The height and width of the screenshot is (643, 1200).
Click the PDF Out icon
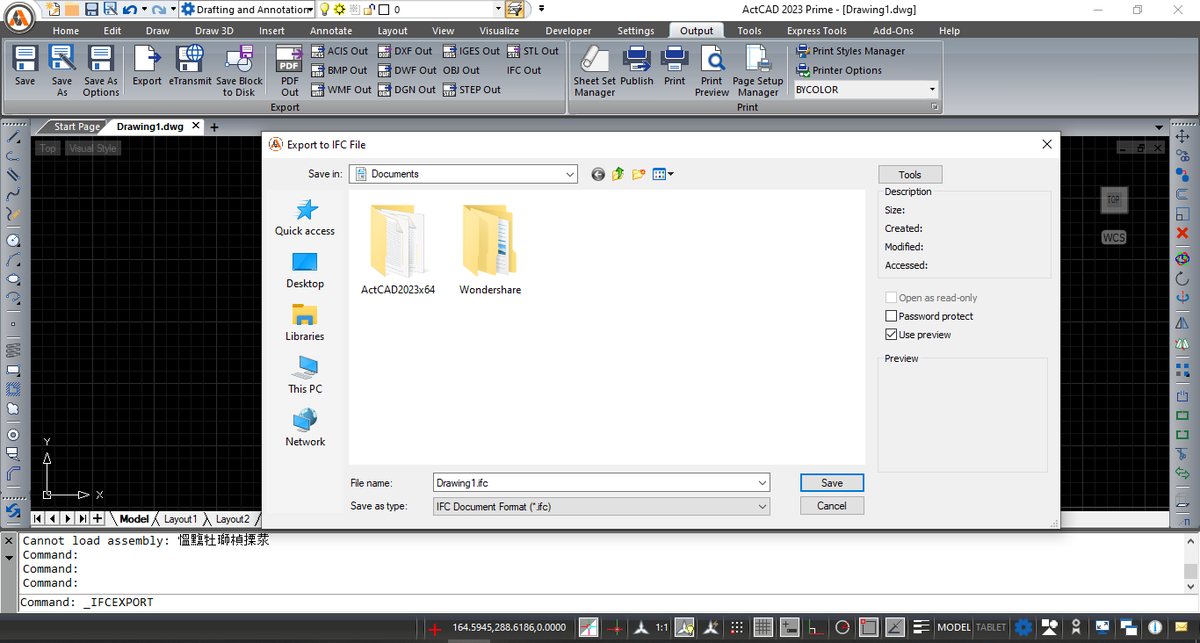click(289, 70)
